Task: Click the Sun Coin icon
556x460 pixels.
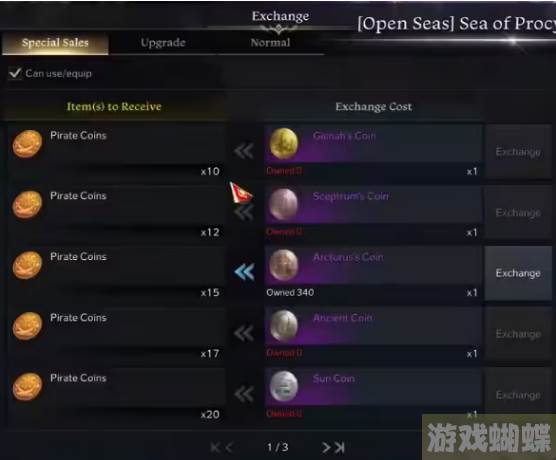Action: 284,386
